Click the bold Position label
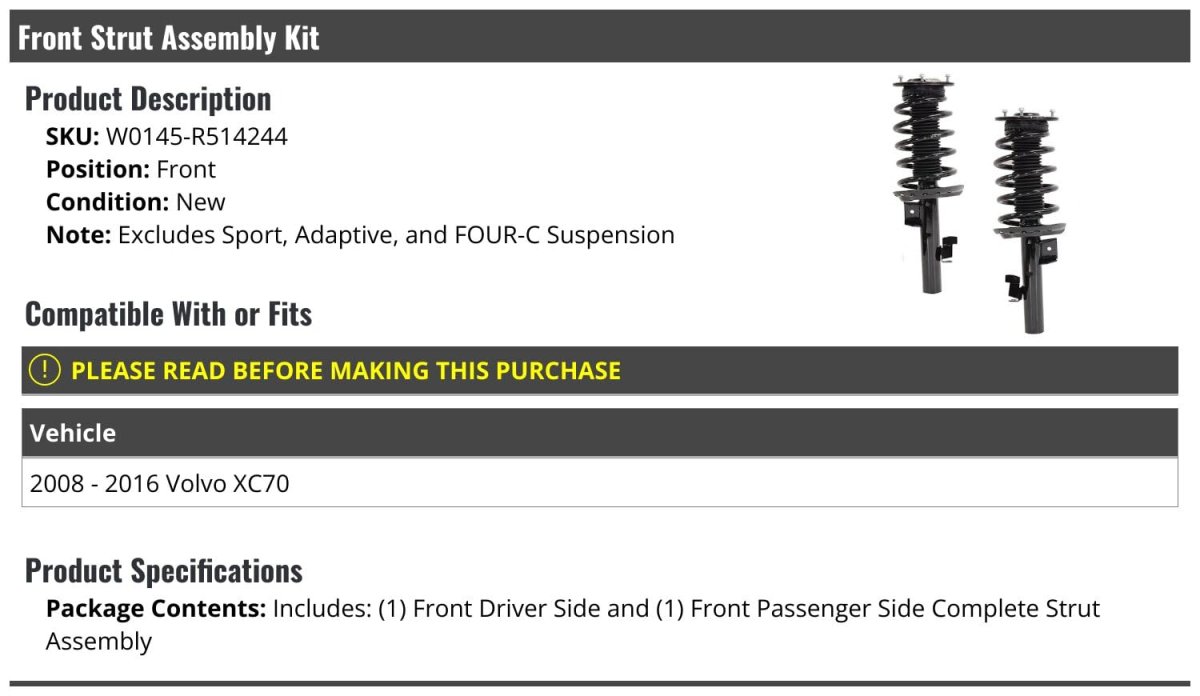Screen dimensions: 1200x696 coord(97,169)
